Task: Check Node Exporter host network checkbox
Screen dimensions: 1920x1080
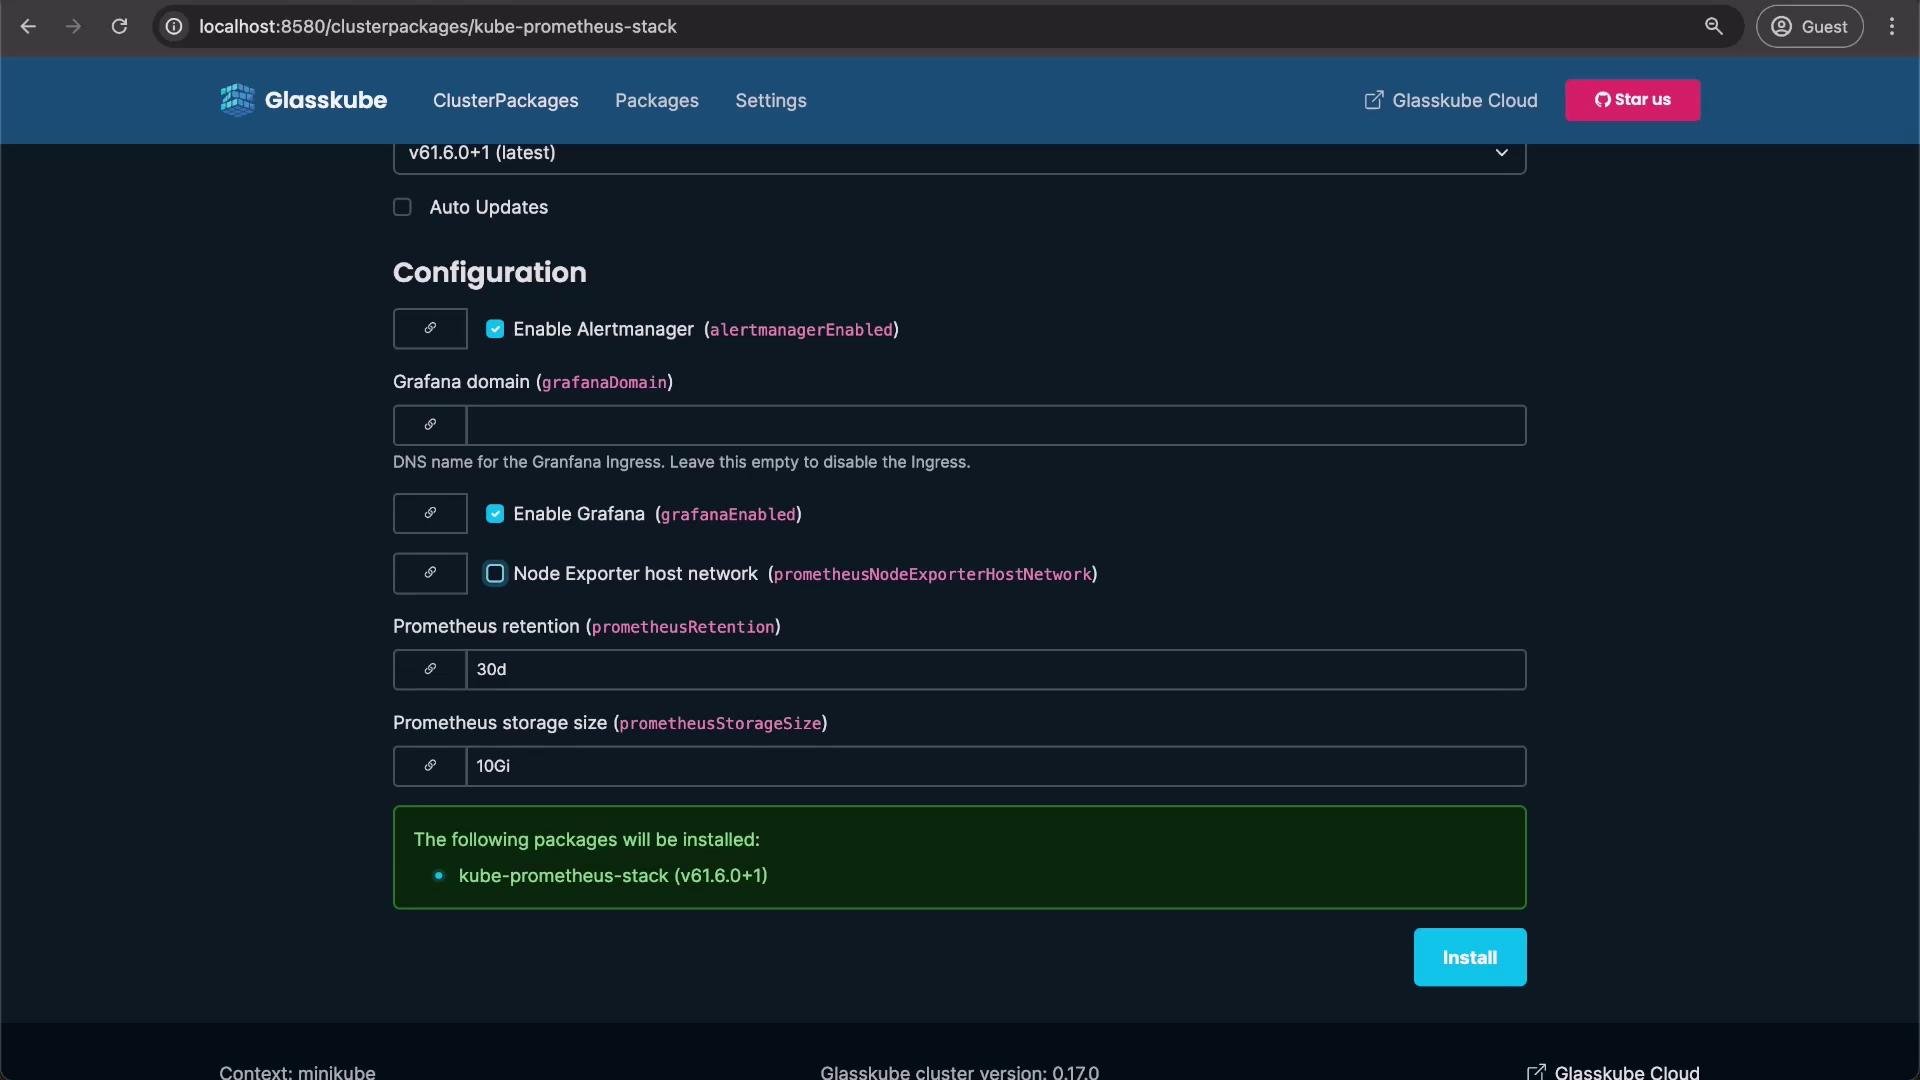Action: [495, 573]
